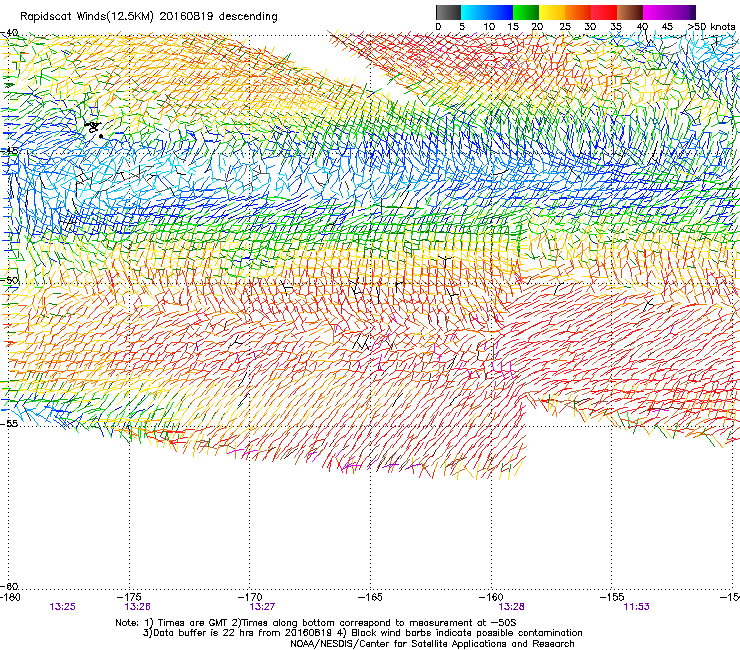The image size is (740, 650).
Task: Click the 'NOAA/NESDIS/Center for Satellite Applications and Research' credit
Action: (432, 644)
